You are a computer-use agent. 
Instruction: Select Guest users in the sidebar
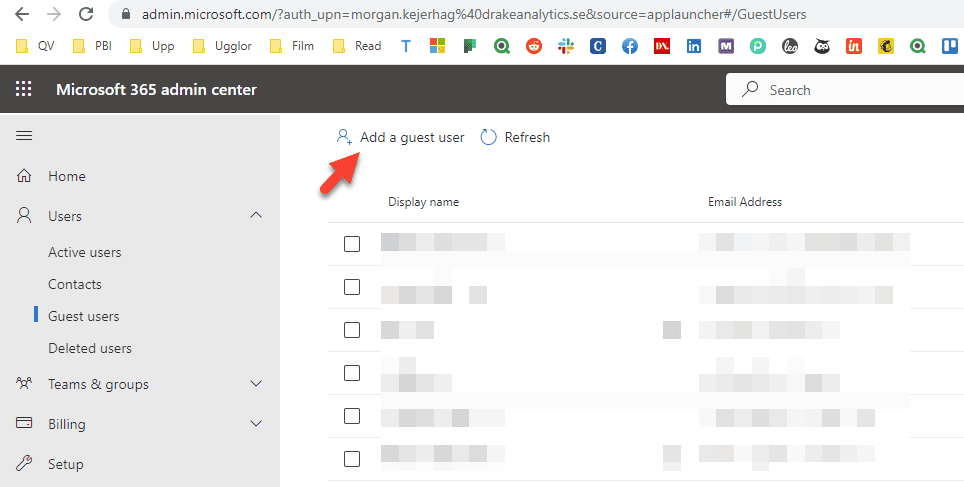84,316
